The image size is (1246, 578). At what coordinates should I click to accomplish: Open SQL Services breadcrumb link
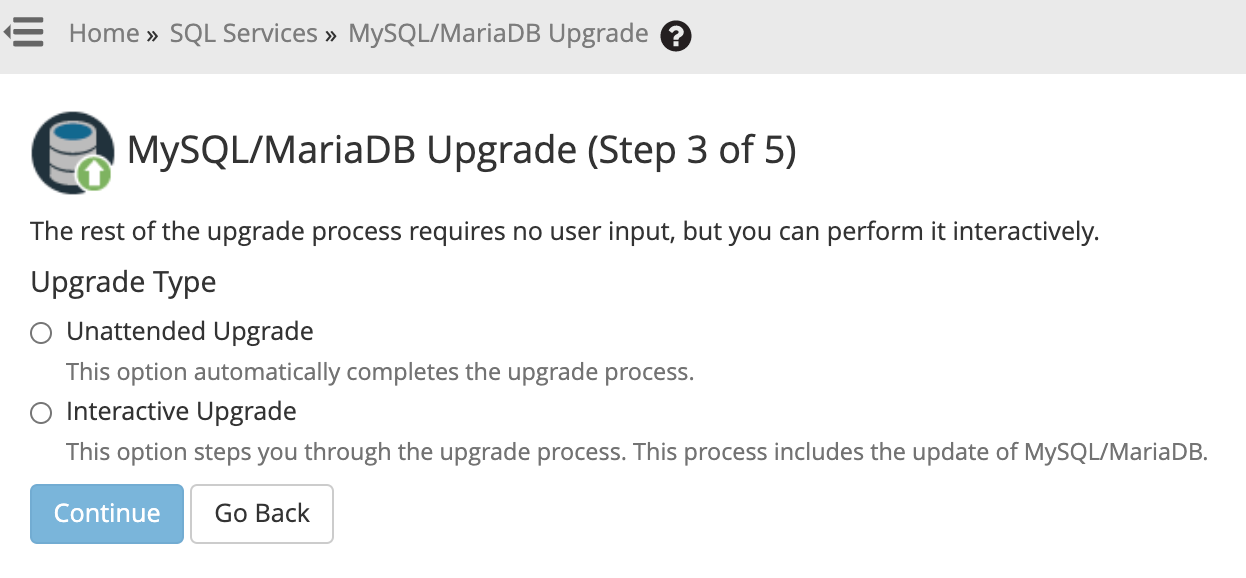pos(243,34)
